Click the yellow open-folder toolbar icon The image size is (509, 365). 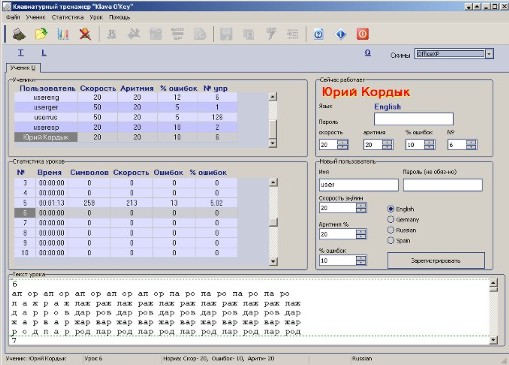point(41,34)
